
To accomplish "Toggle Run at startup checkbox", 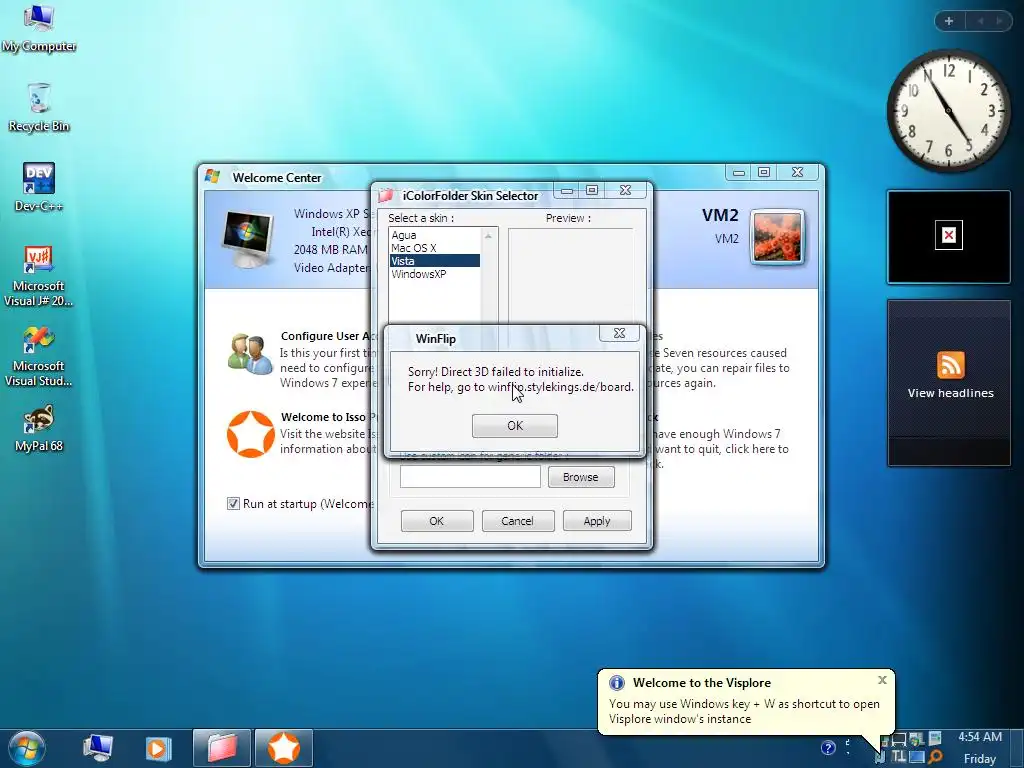I will (x=233, y=504).
